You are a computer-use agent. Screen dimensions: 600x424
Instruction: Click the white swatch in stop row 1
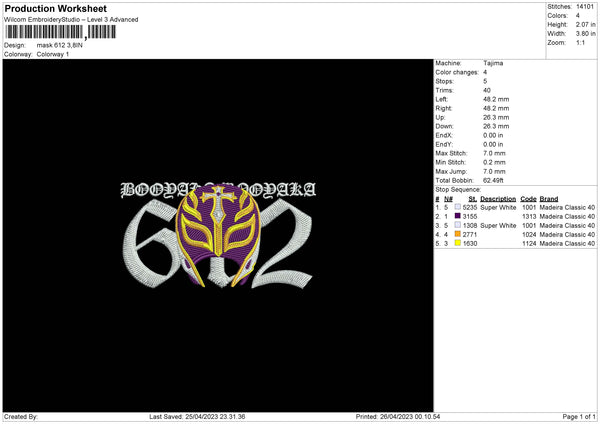point(457,207)
